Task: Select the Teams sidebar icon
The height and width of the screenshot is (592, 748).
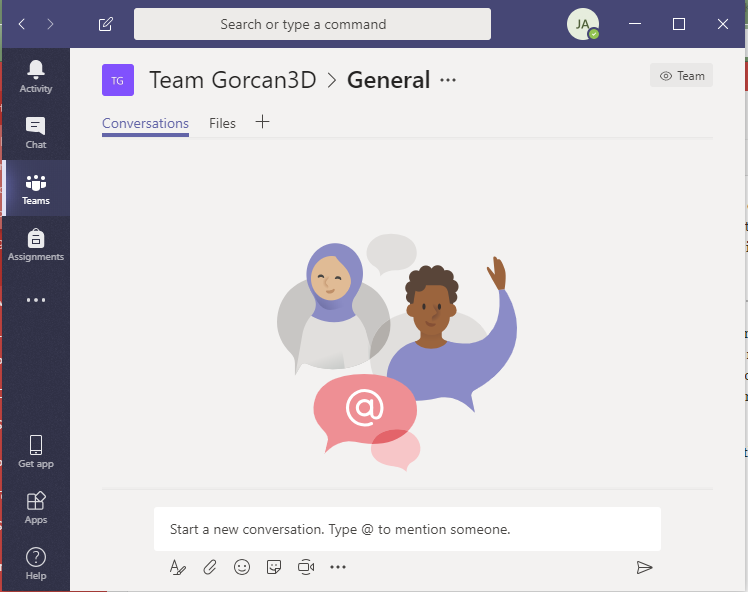Action: click(36, 188)
